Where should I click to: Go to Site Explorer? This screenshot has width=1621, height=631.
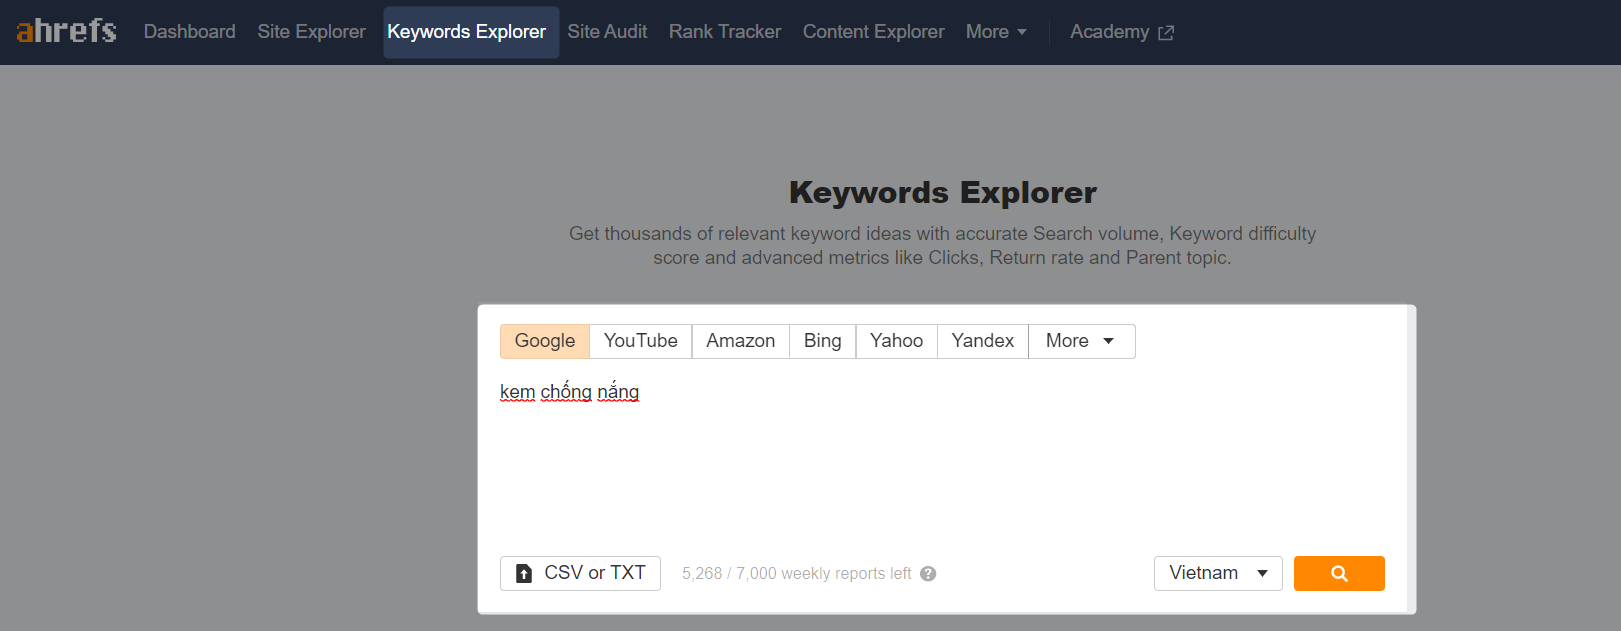[311, 32]
